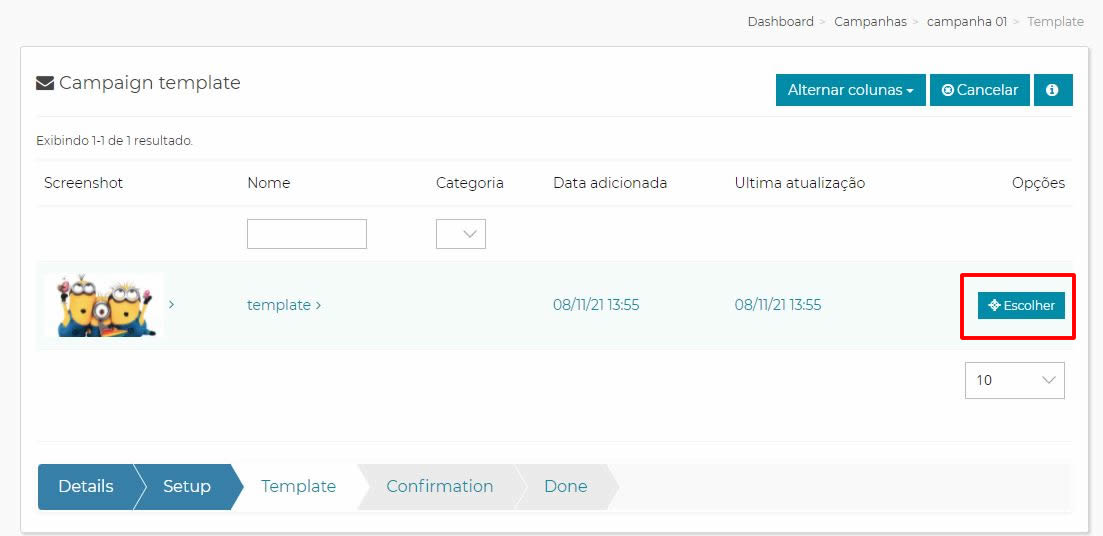Screen dimensions: 1103x536
Task: Select the Template step tab
Action: (298, 486)
